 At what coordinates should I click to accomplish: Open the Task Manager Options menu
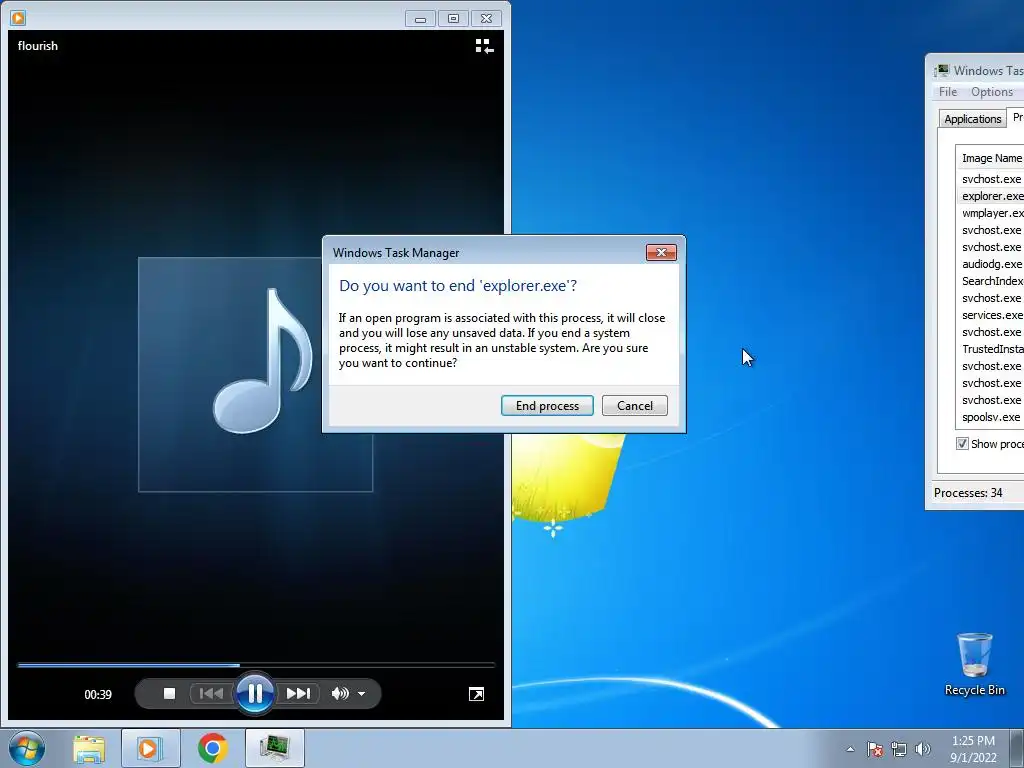click(x=991, y=92)
